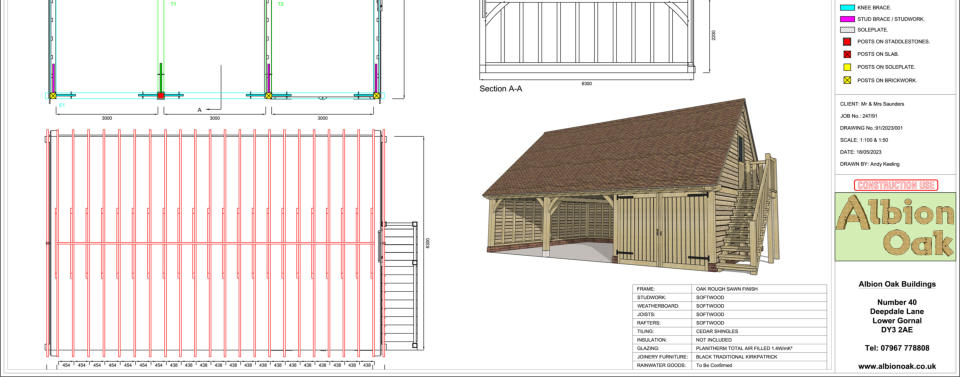The width and height of the screenshot is (960, 377).
Task: Click the 'KNEE BRACE.' legend label
Action: (x=874, y=8)
